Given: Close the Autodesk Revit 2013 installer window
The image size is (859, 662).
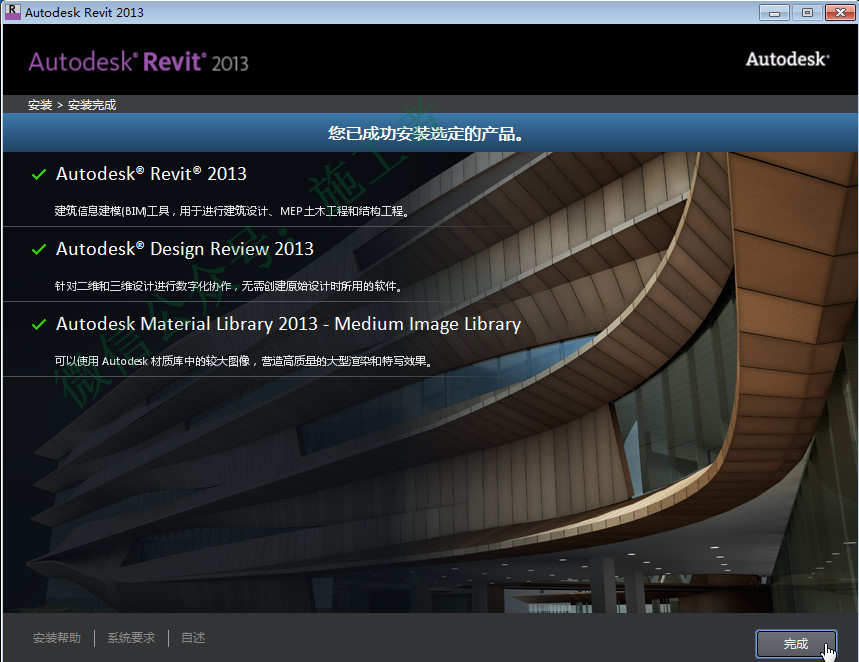Looking at the screenshot, I should coord(840,13).
